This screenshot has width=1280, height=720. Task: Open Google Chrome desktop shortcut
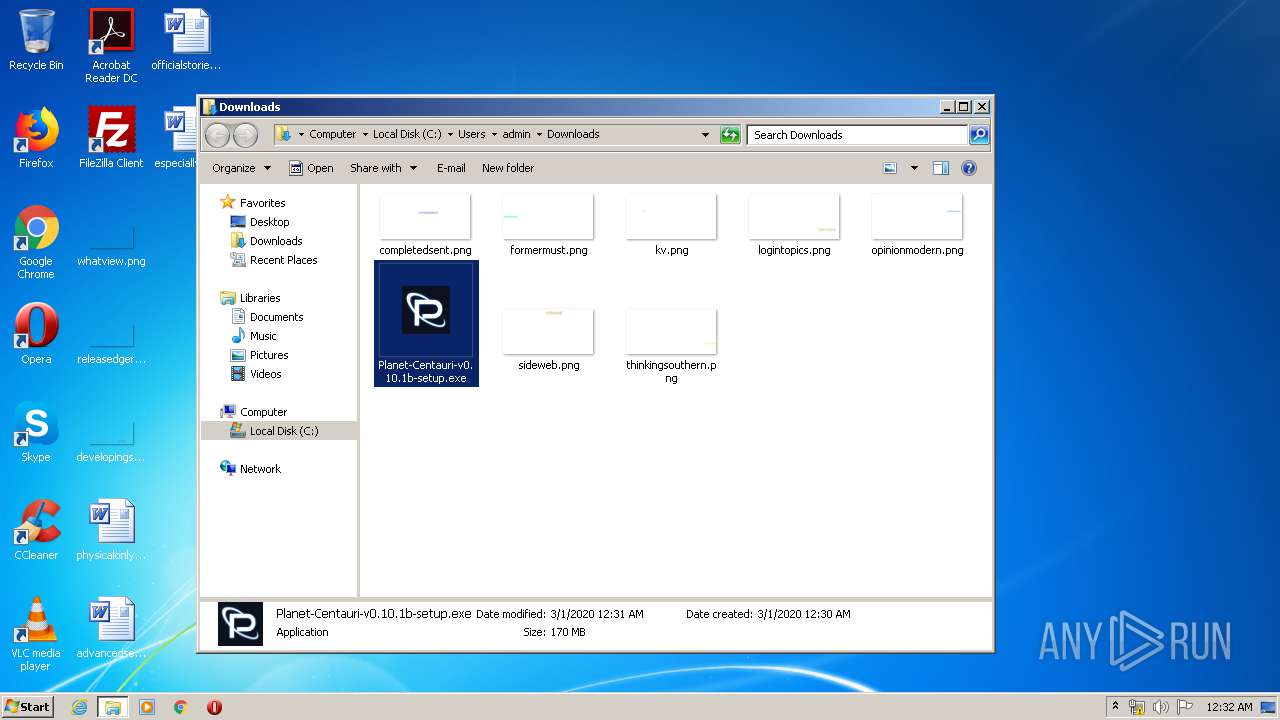[36, 242]
